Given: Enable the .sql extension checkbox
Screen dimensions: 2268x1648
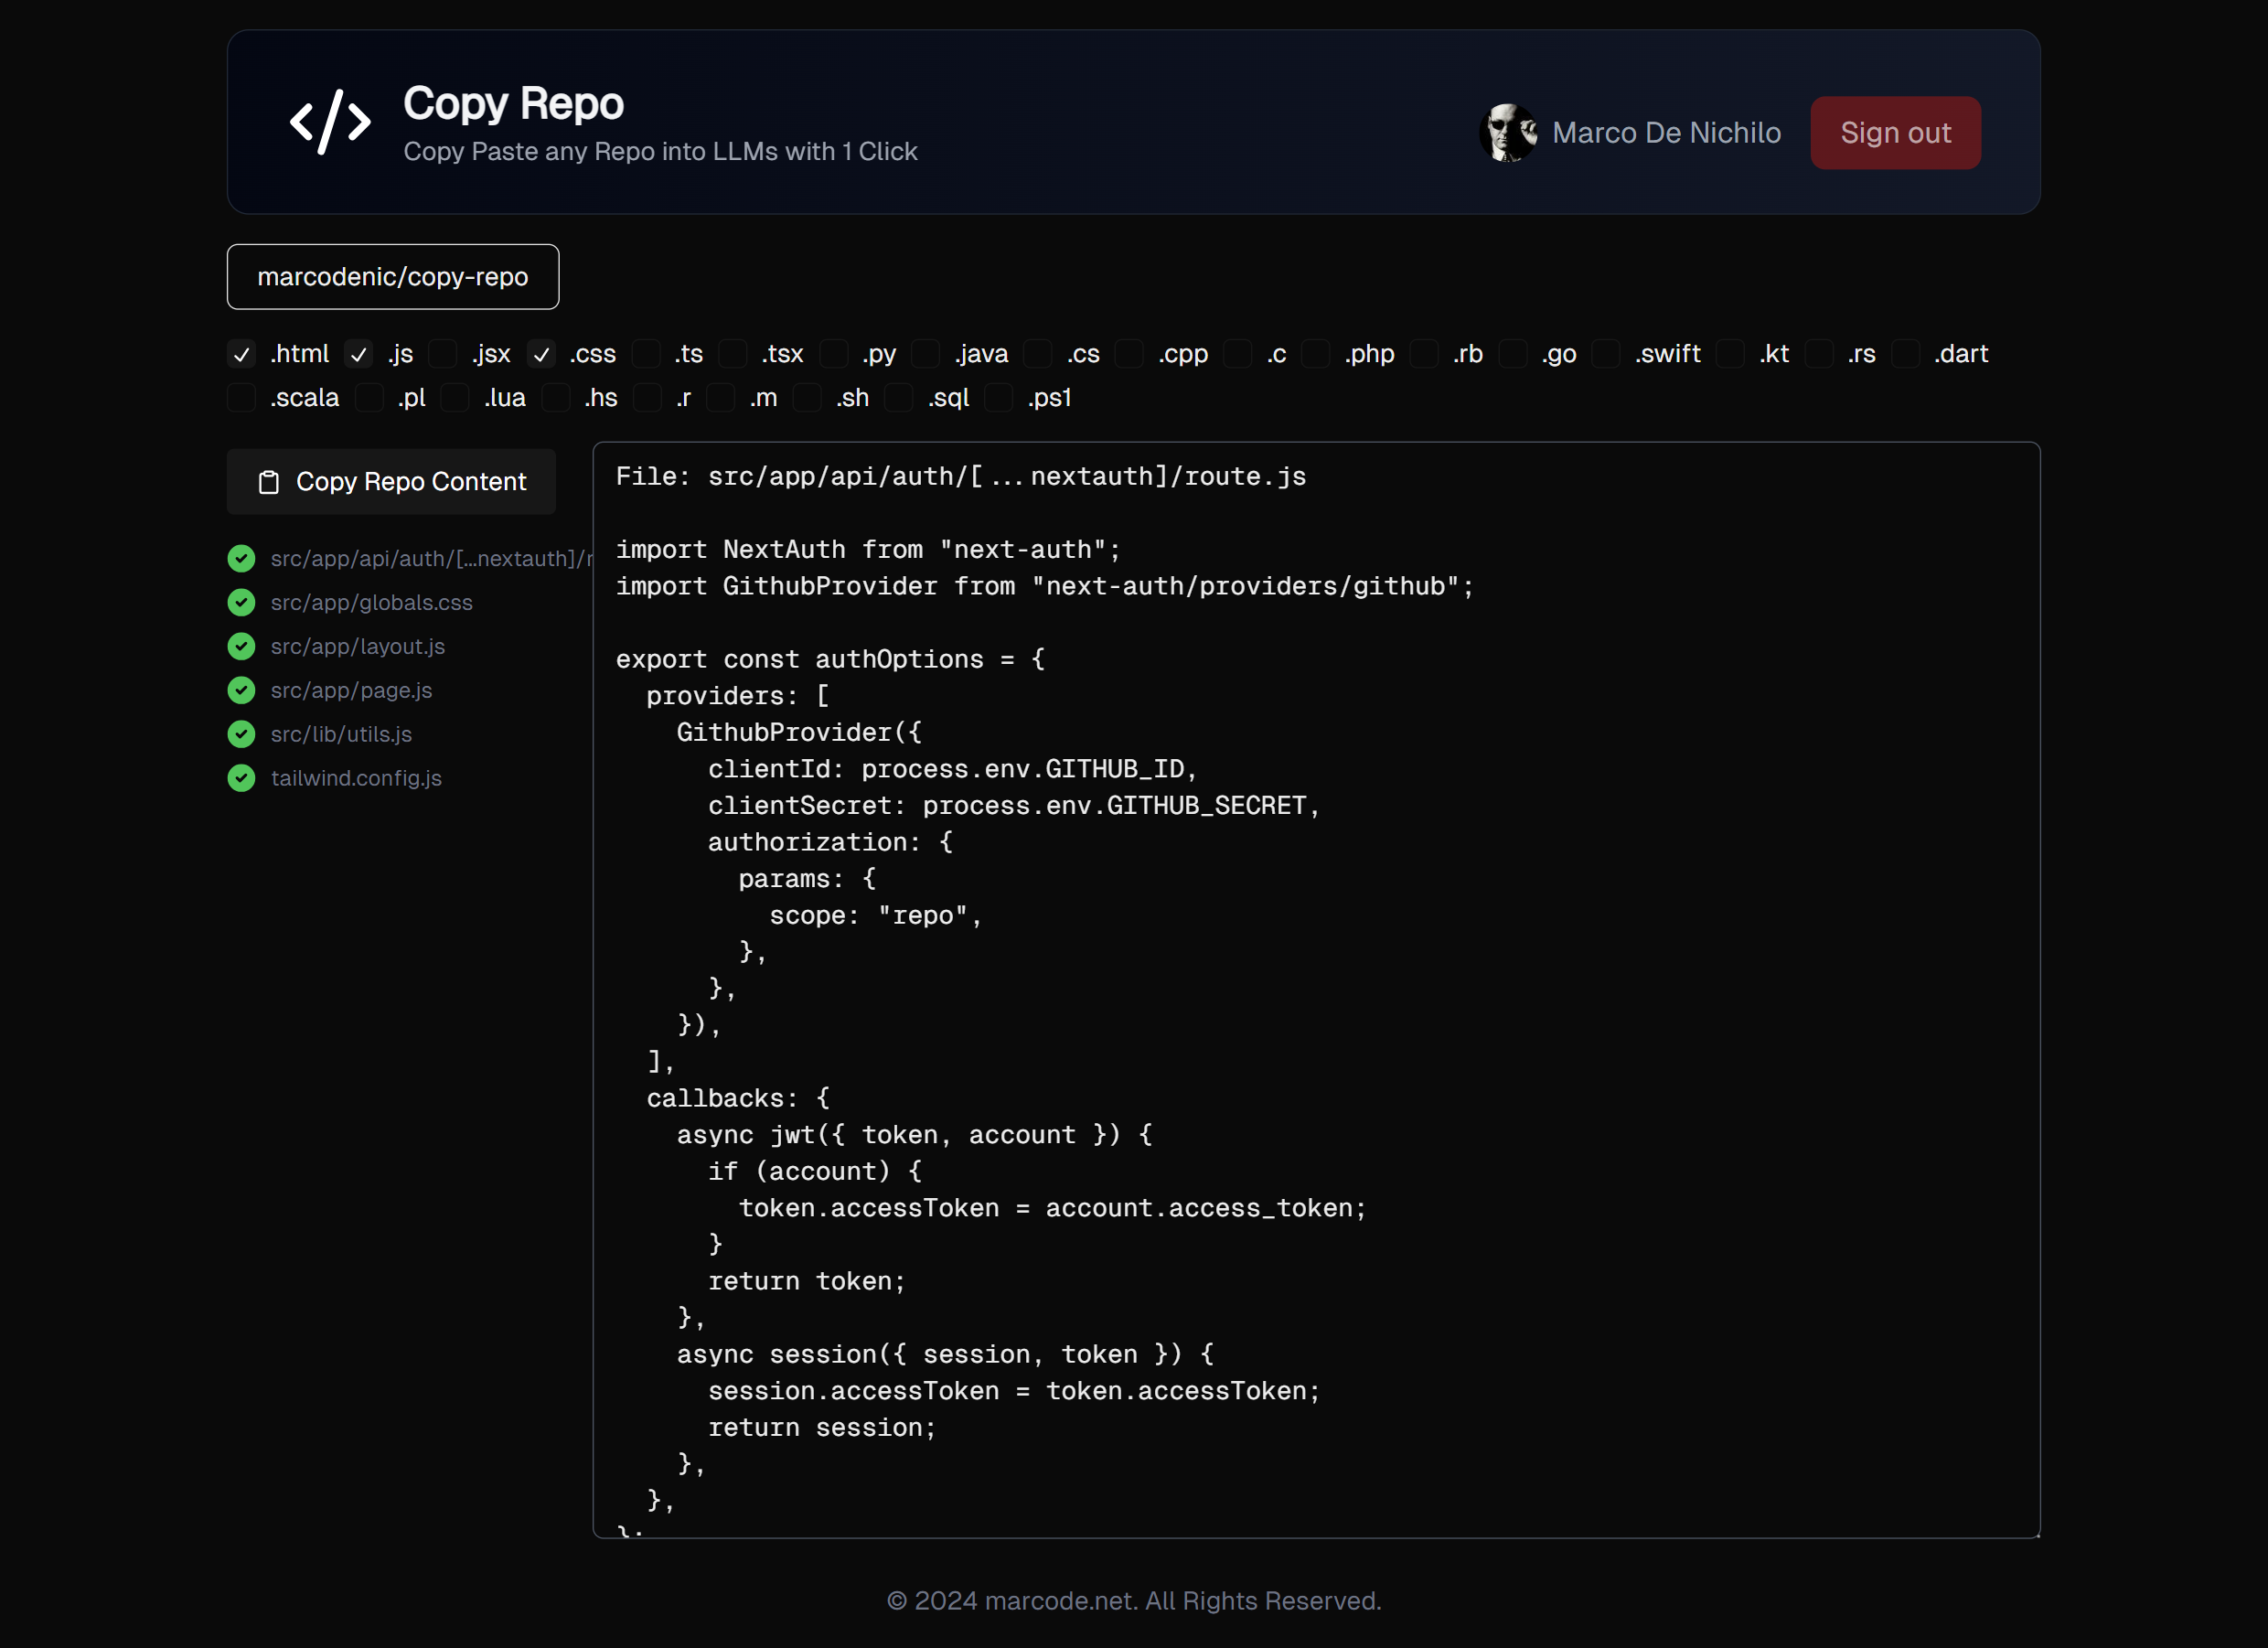Looking at the screenshot, I should (x=898, y=398).
